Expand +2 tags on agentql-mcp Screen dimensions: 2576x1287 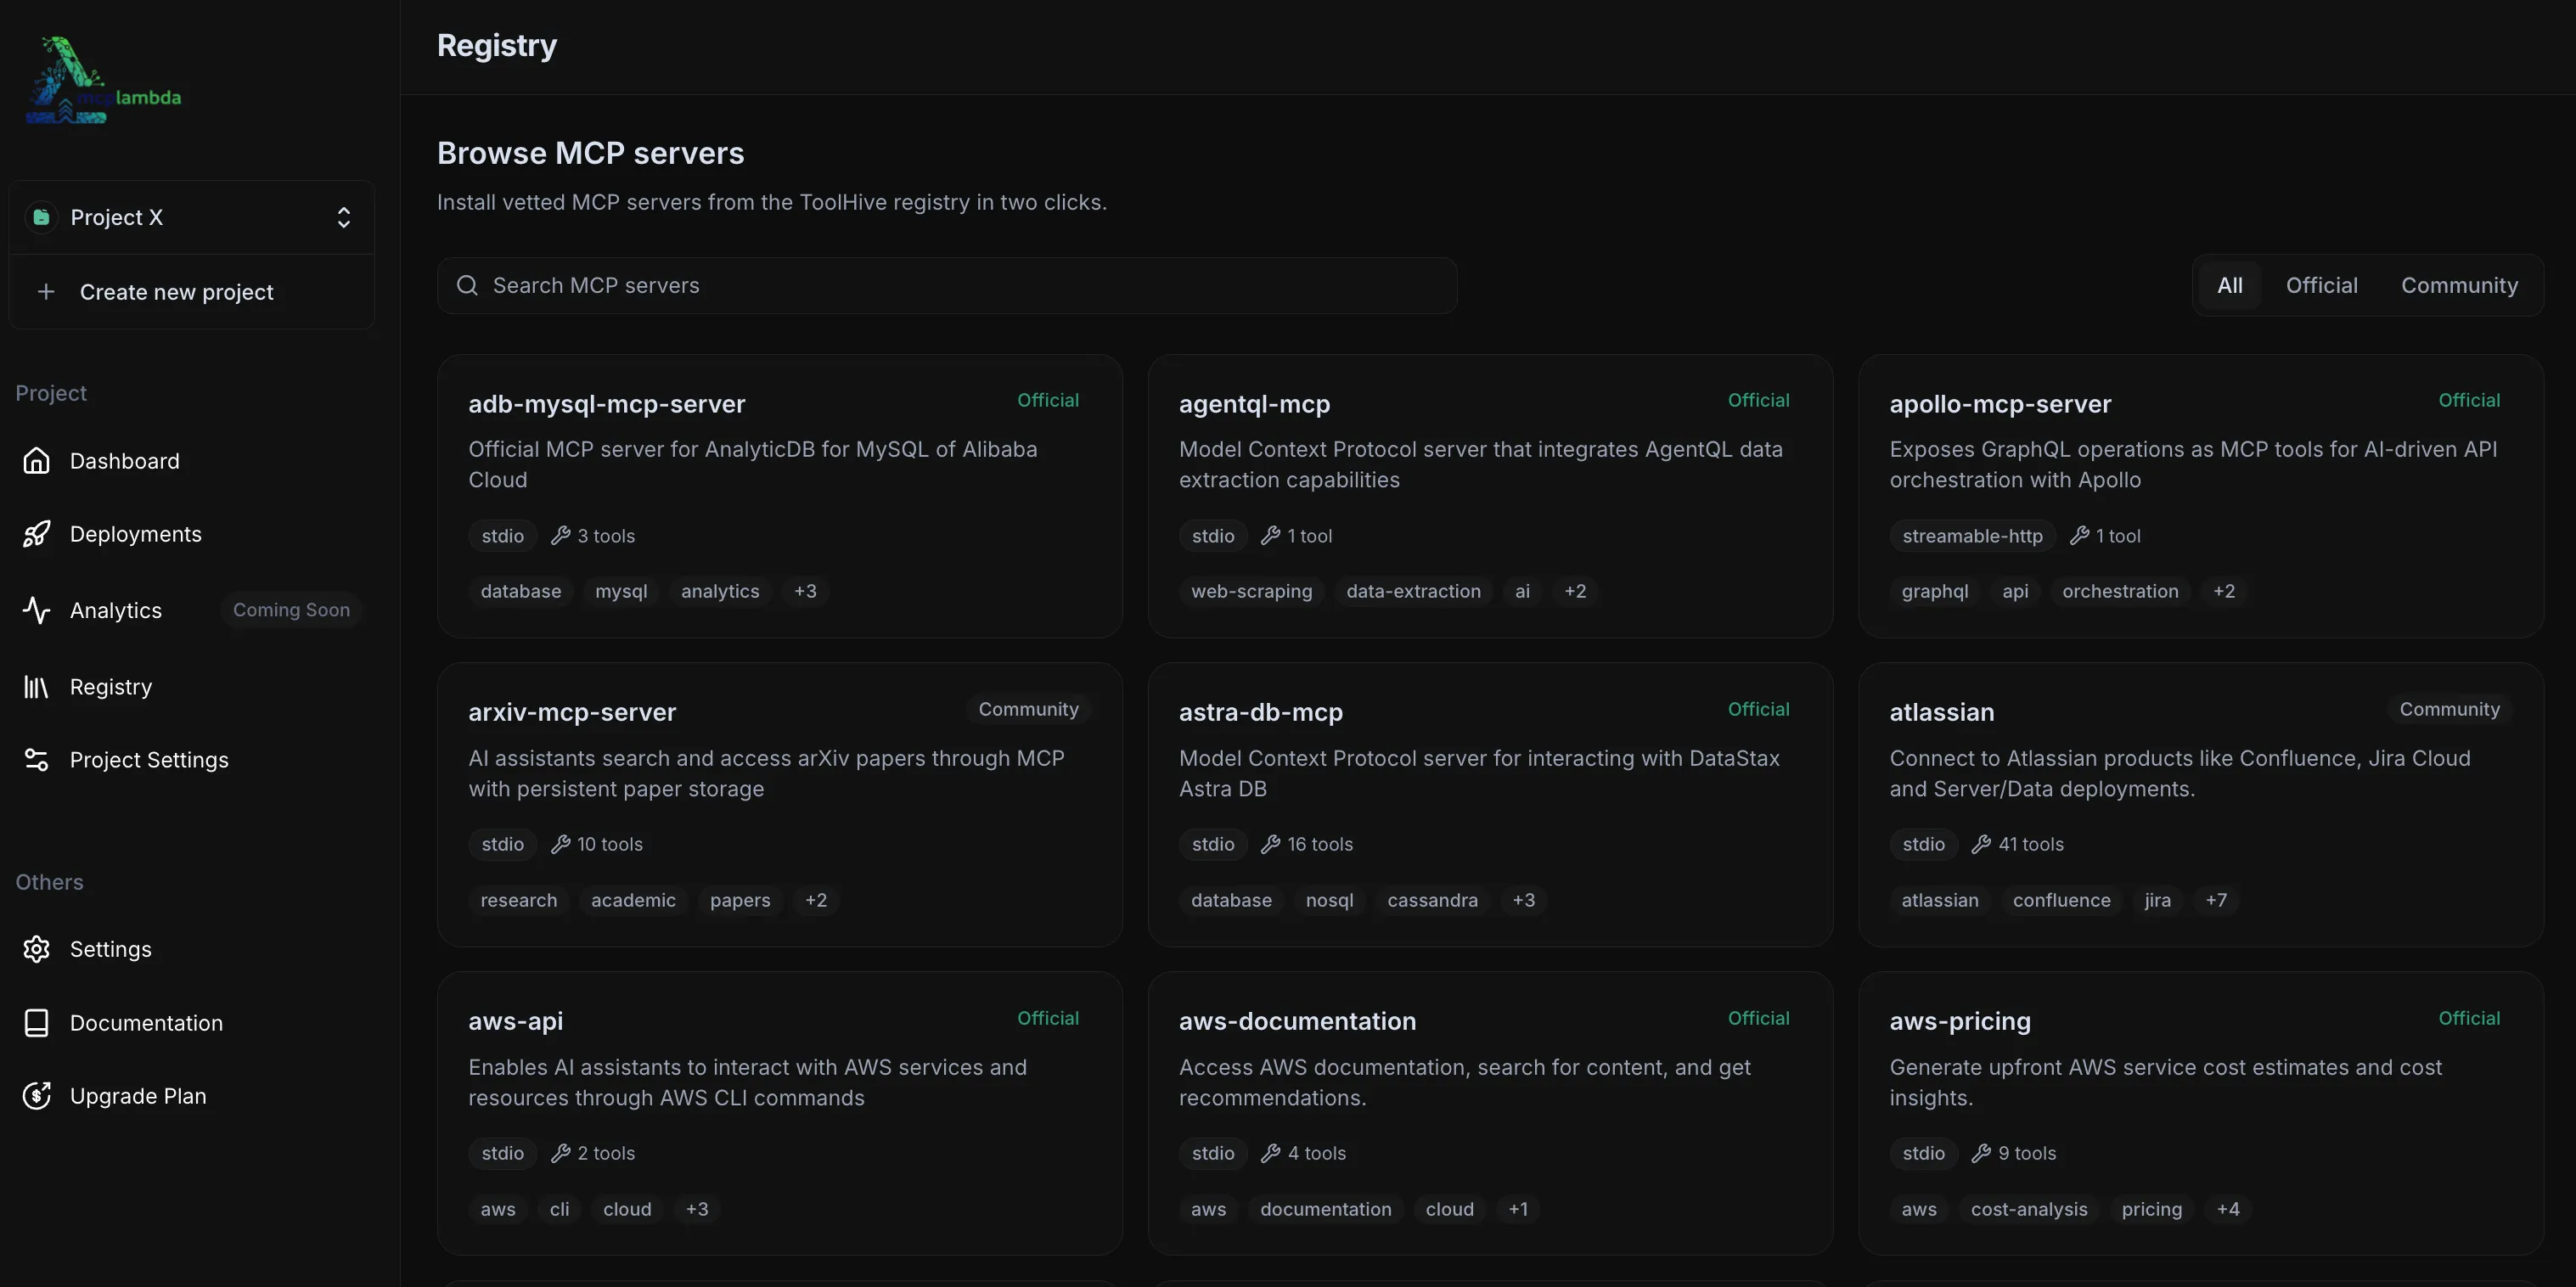pos(1575,591)
